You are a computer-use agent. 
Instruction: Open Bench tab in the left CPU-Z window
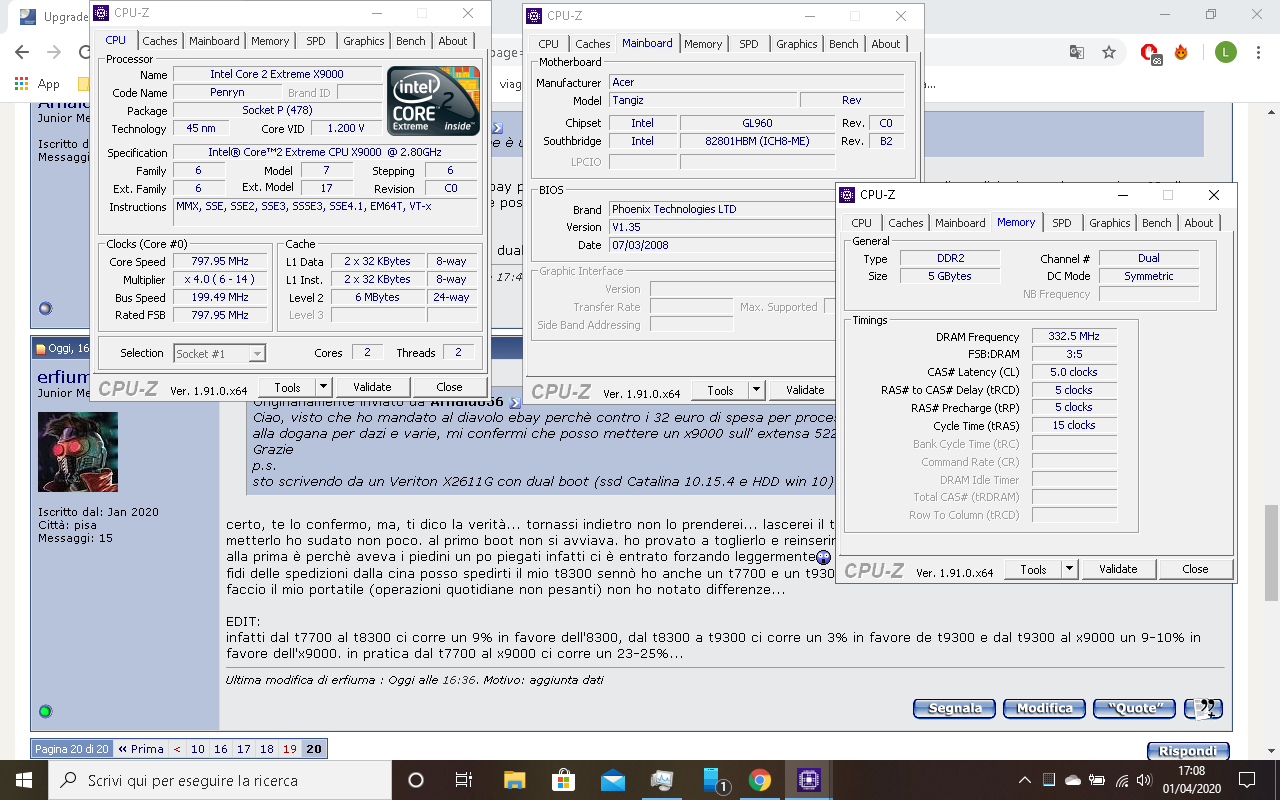tap(410, 41)
